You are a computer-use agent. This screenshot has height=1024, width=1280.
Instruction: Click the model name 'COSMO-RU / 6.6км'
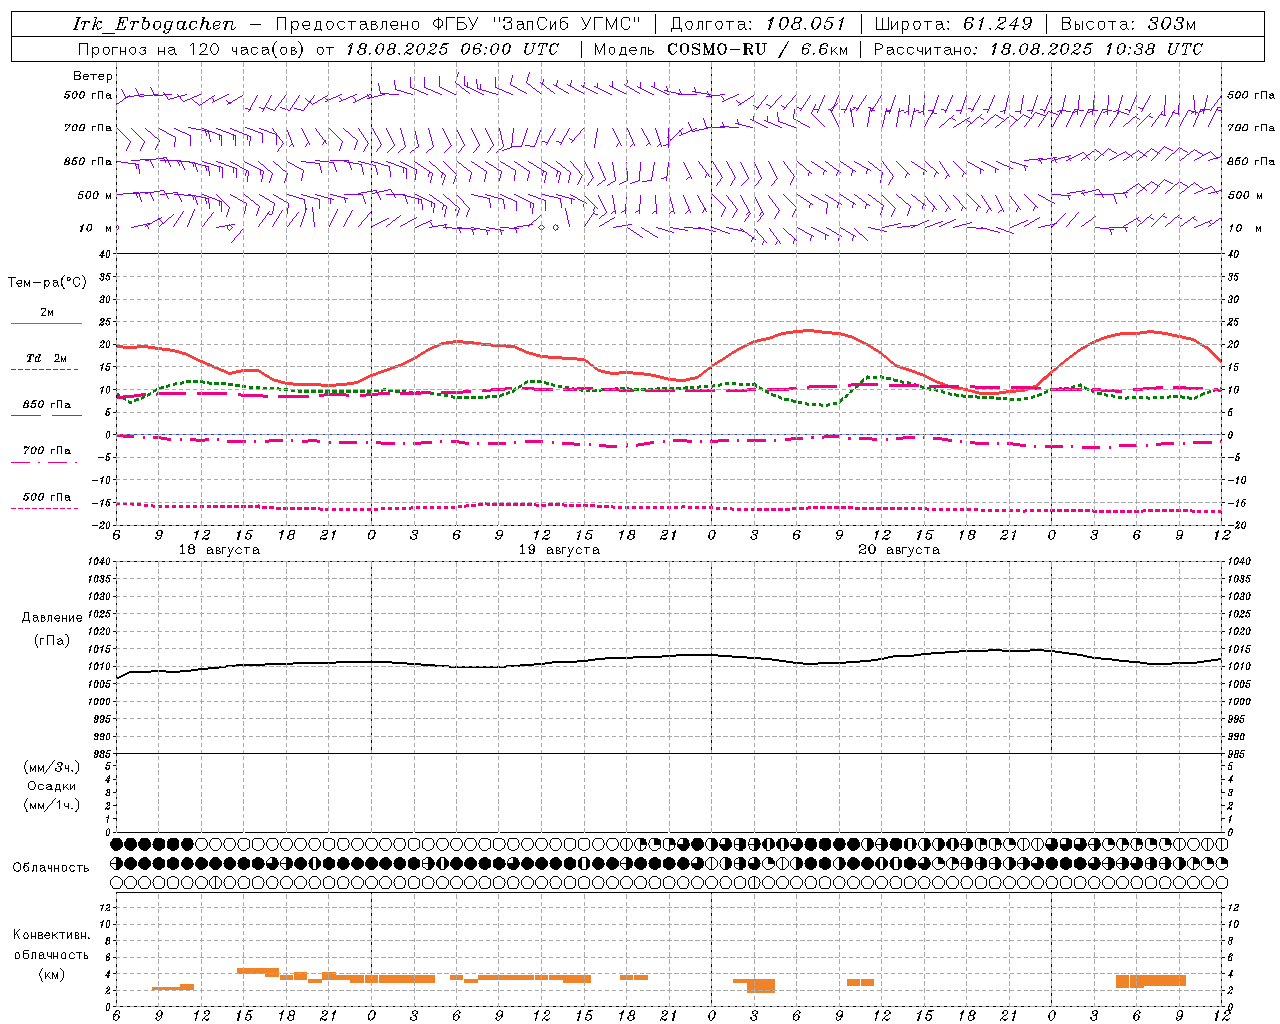(x=757, y=49)
